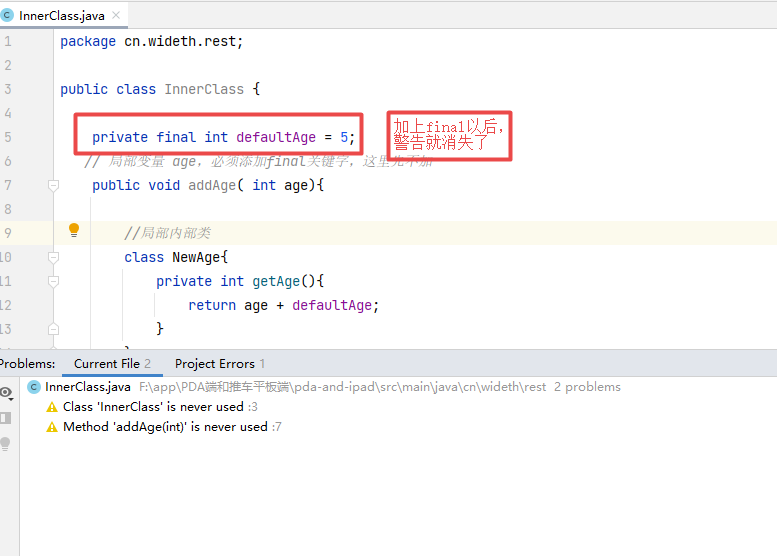777x556 pixels.
Task: Click the '2 problems' count text
Action: 587,387
